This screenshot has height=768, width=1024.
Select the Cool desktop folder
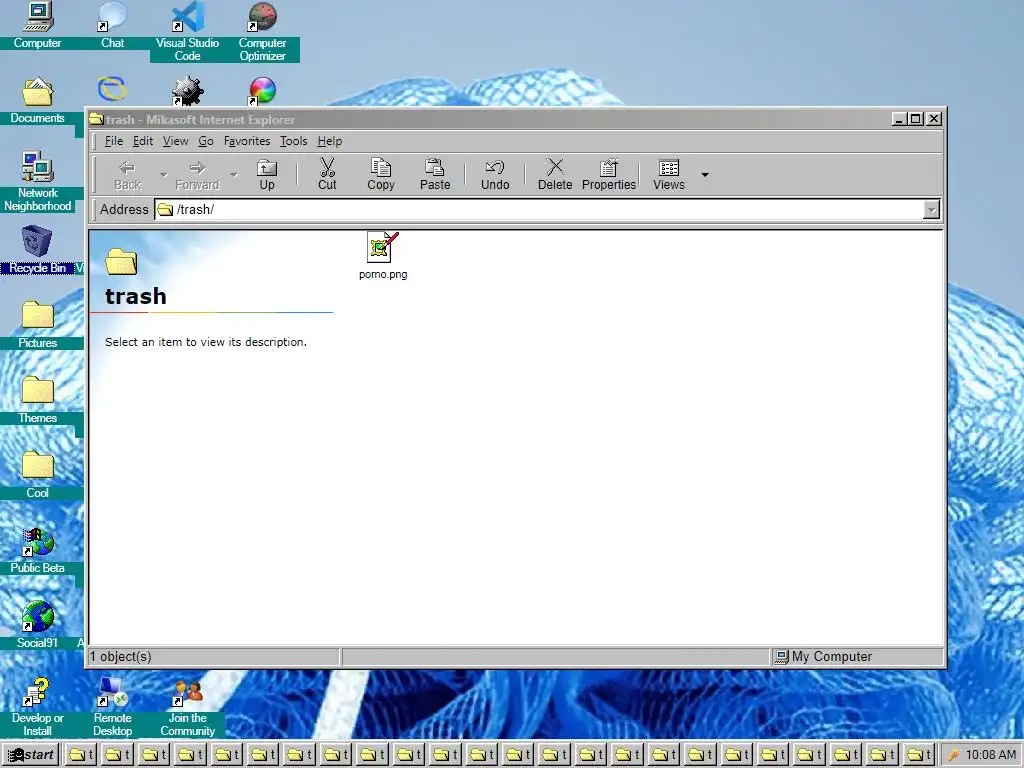point(37,475)
